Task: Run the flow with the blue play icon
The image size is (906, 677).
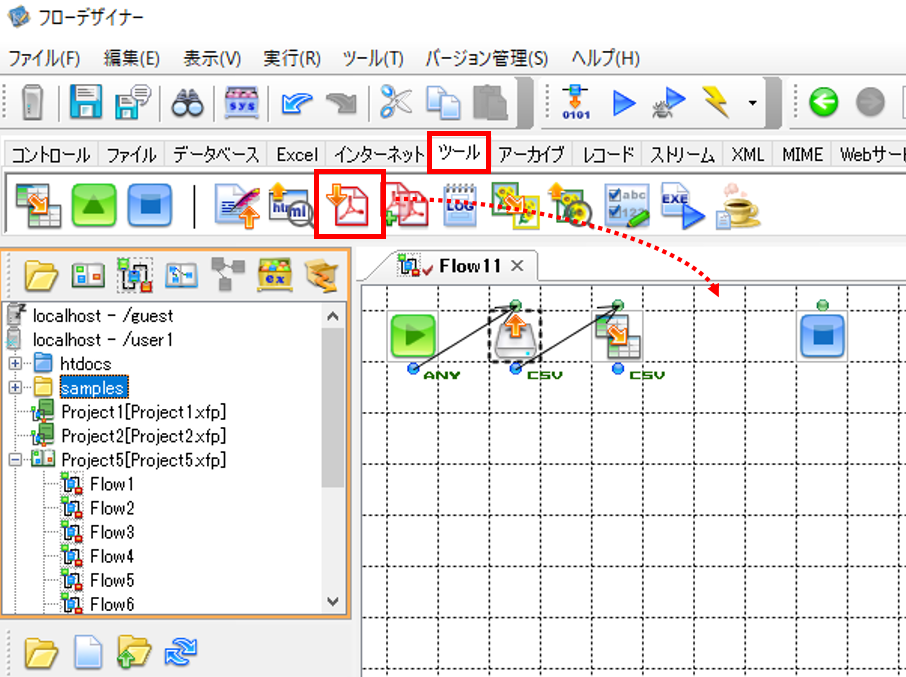Action: 623,103
